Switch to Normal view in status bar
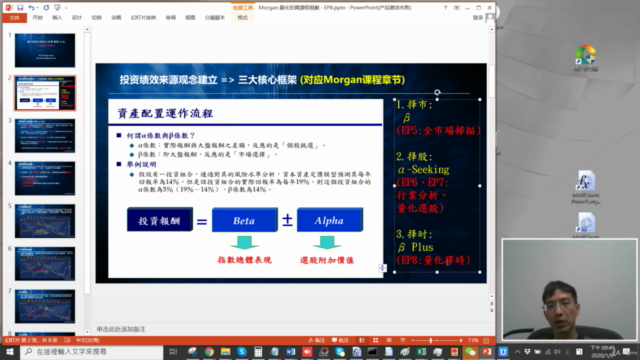The image size is (640, 360). click(362, 340)
